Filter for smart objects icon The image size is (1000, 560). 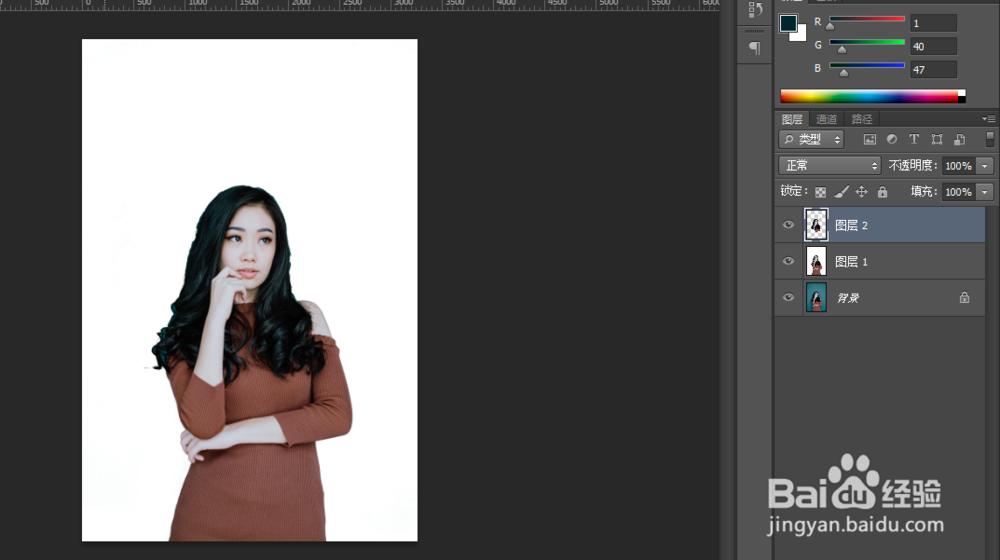pyautogui.click(x=960, y=139)
